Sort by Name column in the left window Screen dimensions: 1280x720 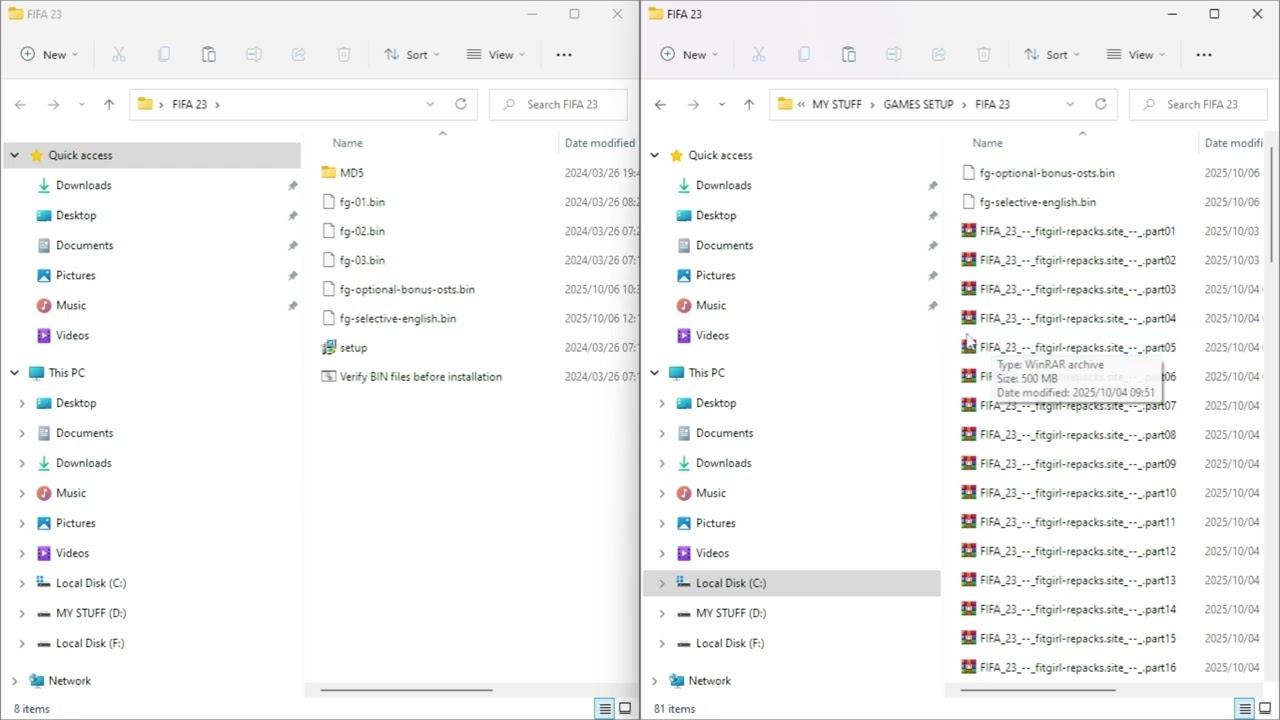click(348, 143)
